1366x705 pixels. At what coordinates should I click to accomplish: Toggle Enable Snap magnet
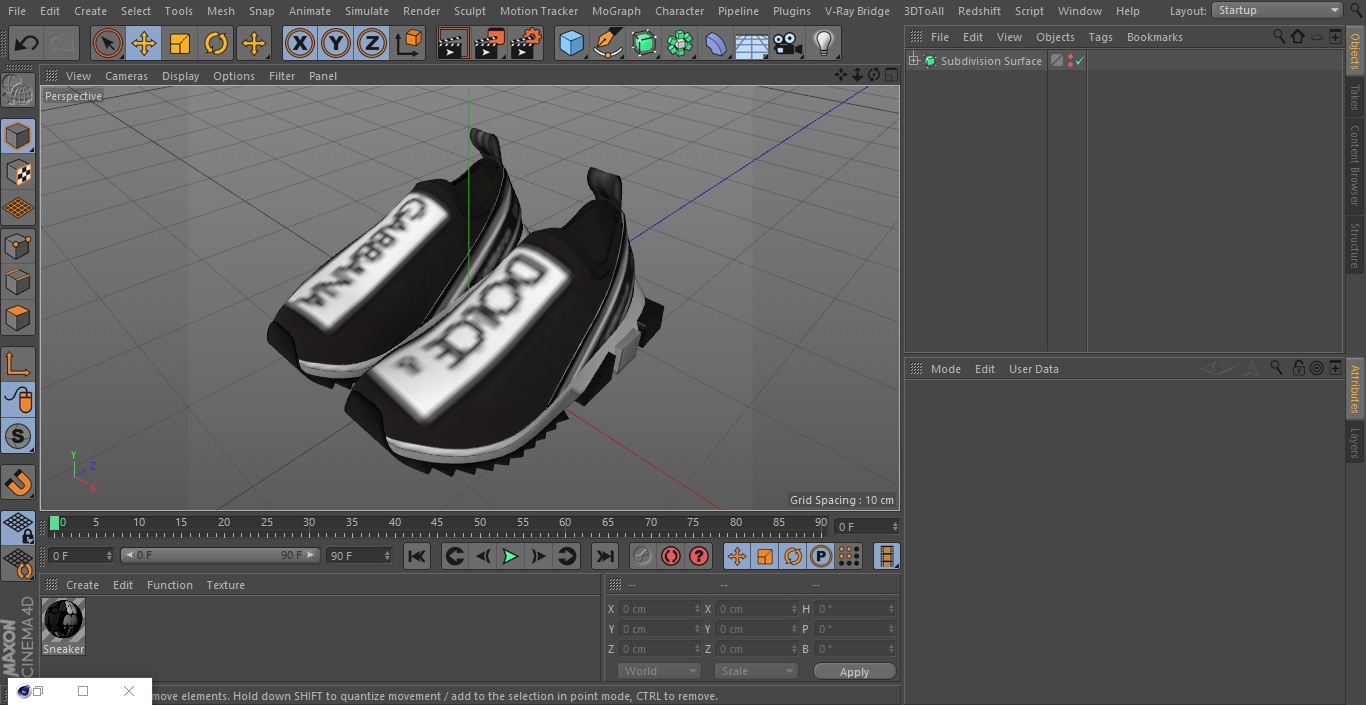(x=18, y=483)
